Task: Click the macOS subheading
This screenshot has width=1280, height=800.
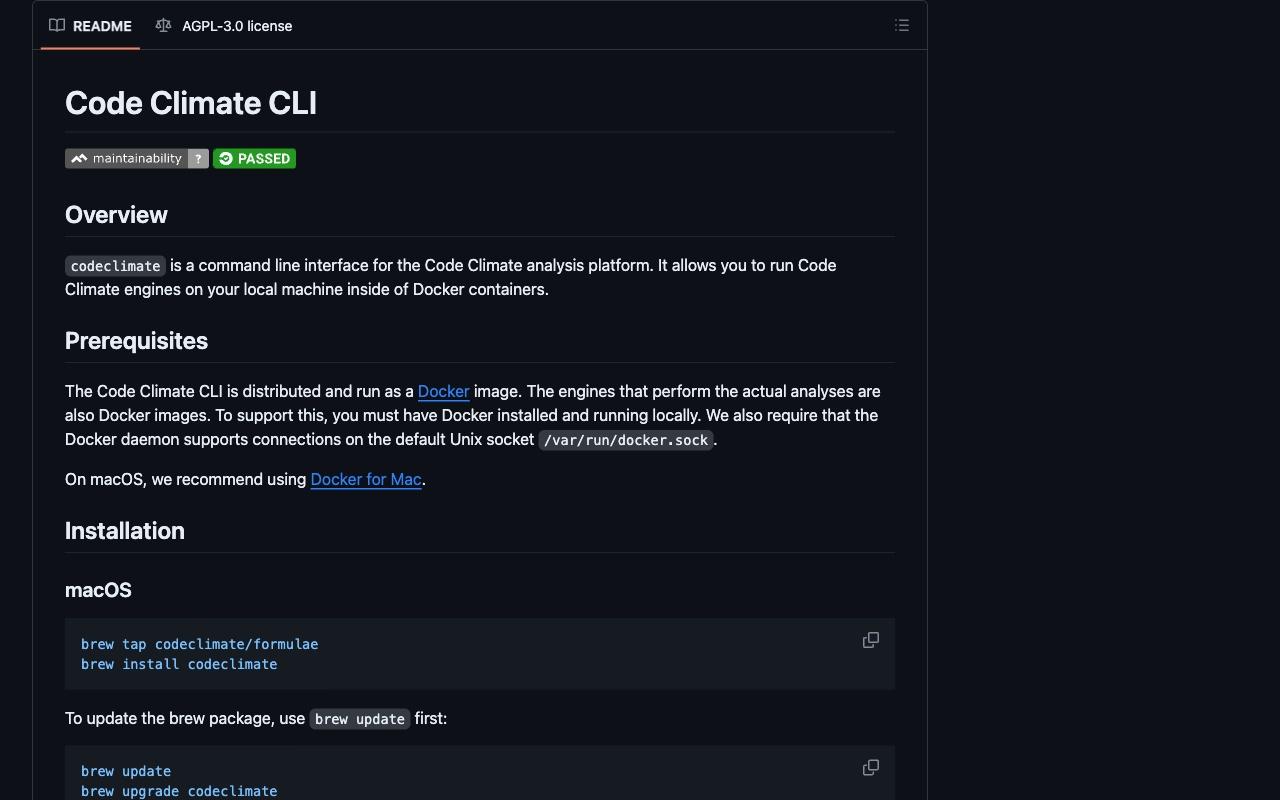Action: coord(98,590)
